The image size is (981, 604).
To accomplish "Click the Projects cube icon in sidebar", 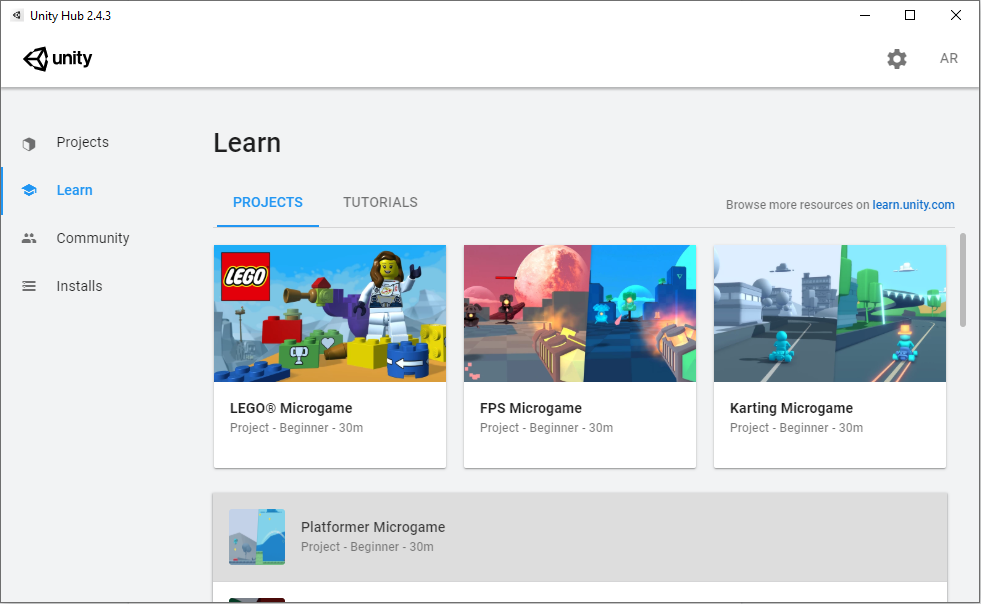I will (29, 143).
